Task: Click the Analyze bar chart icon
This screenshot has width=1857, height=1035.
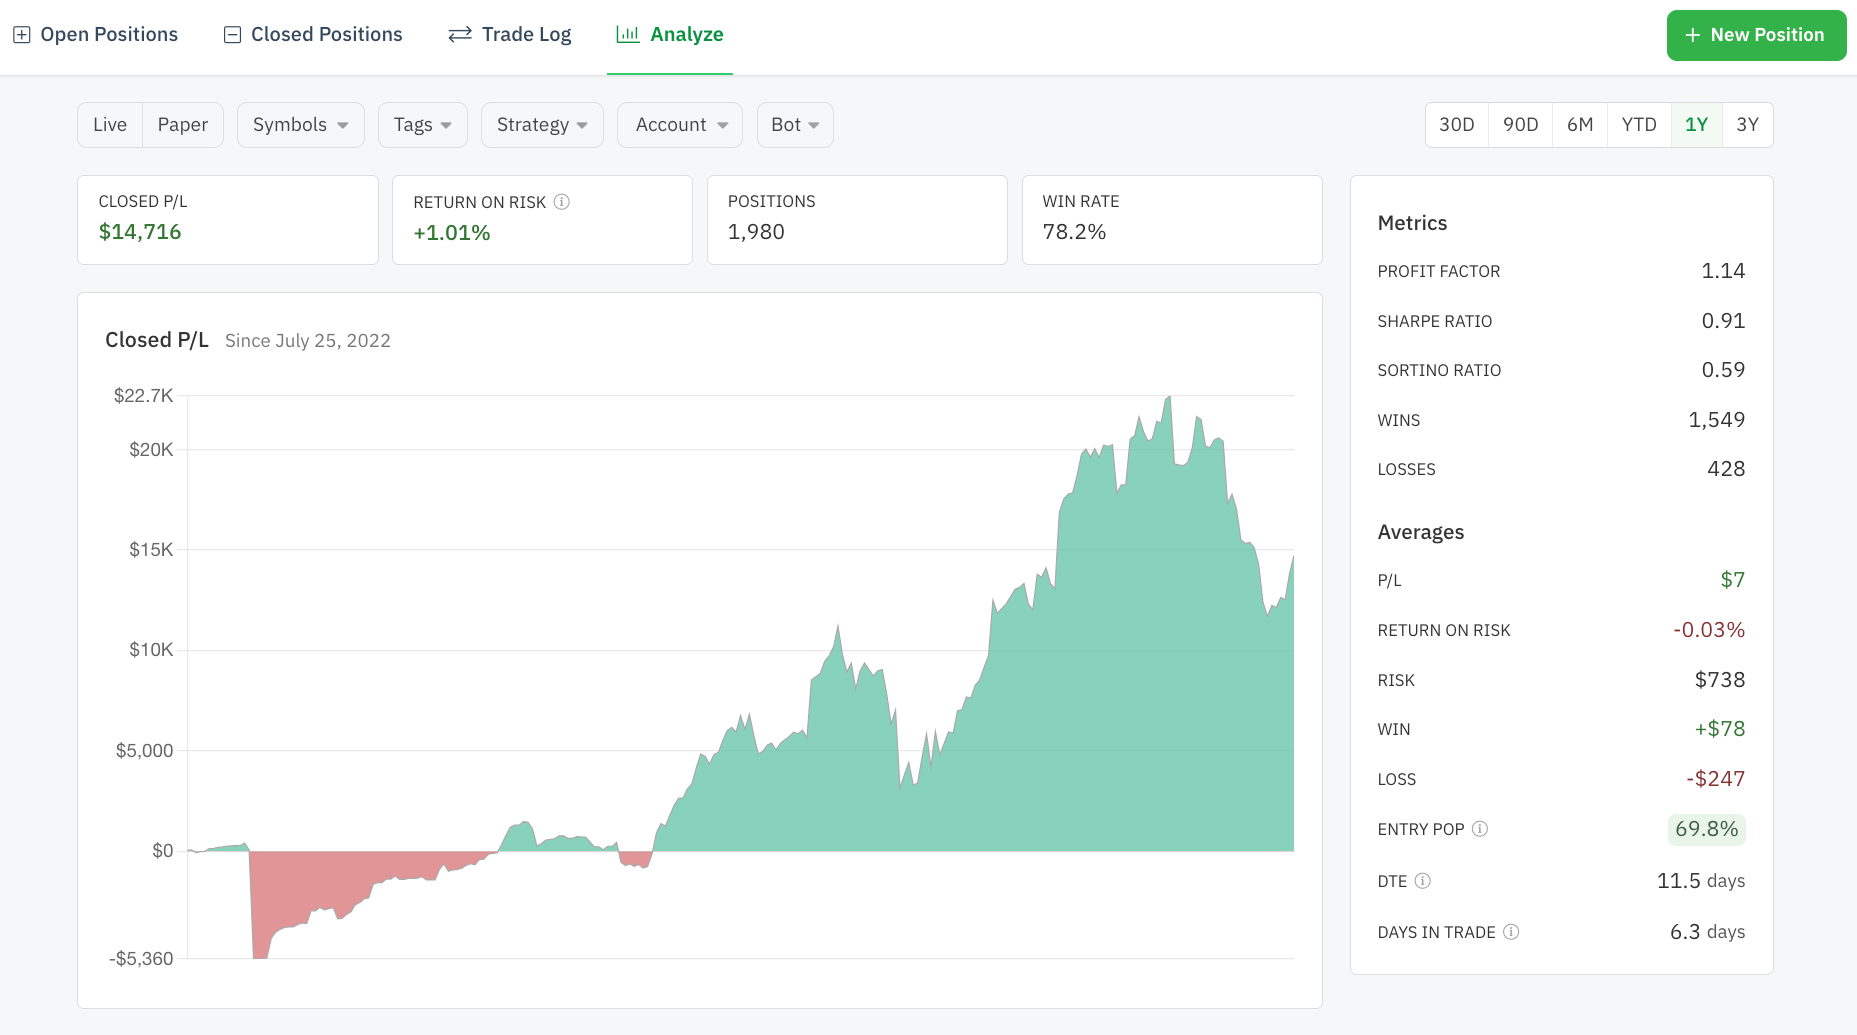Action: (627, 34)
